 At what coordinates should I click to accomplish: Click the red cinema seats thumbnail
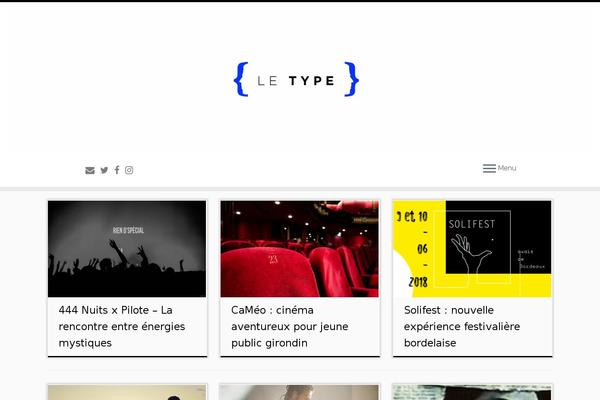tap(300, 249)
